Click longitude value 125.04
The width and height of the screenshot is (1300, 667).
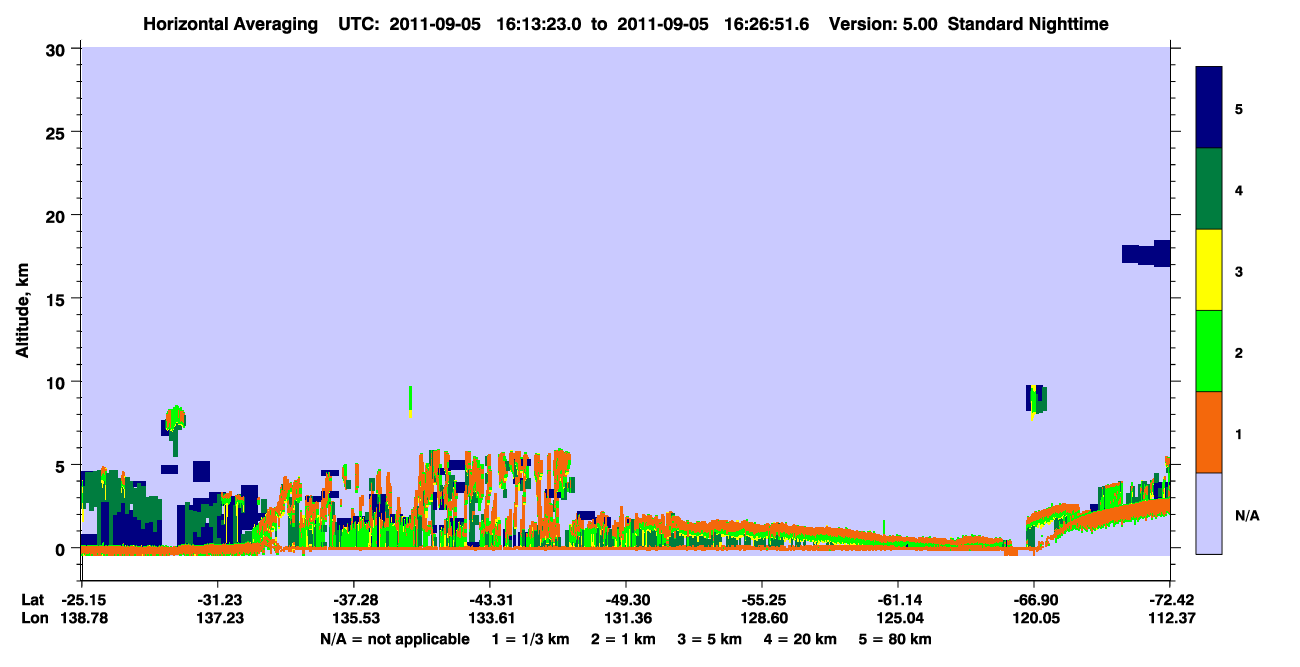898,618
